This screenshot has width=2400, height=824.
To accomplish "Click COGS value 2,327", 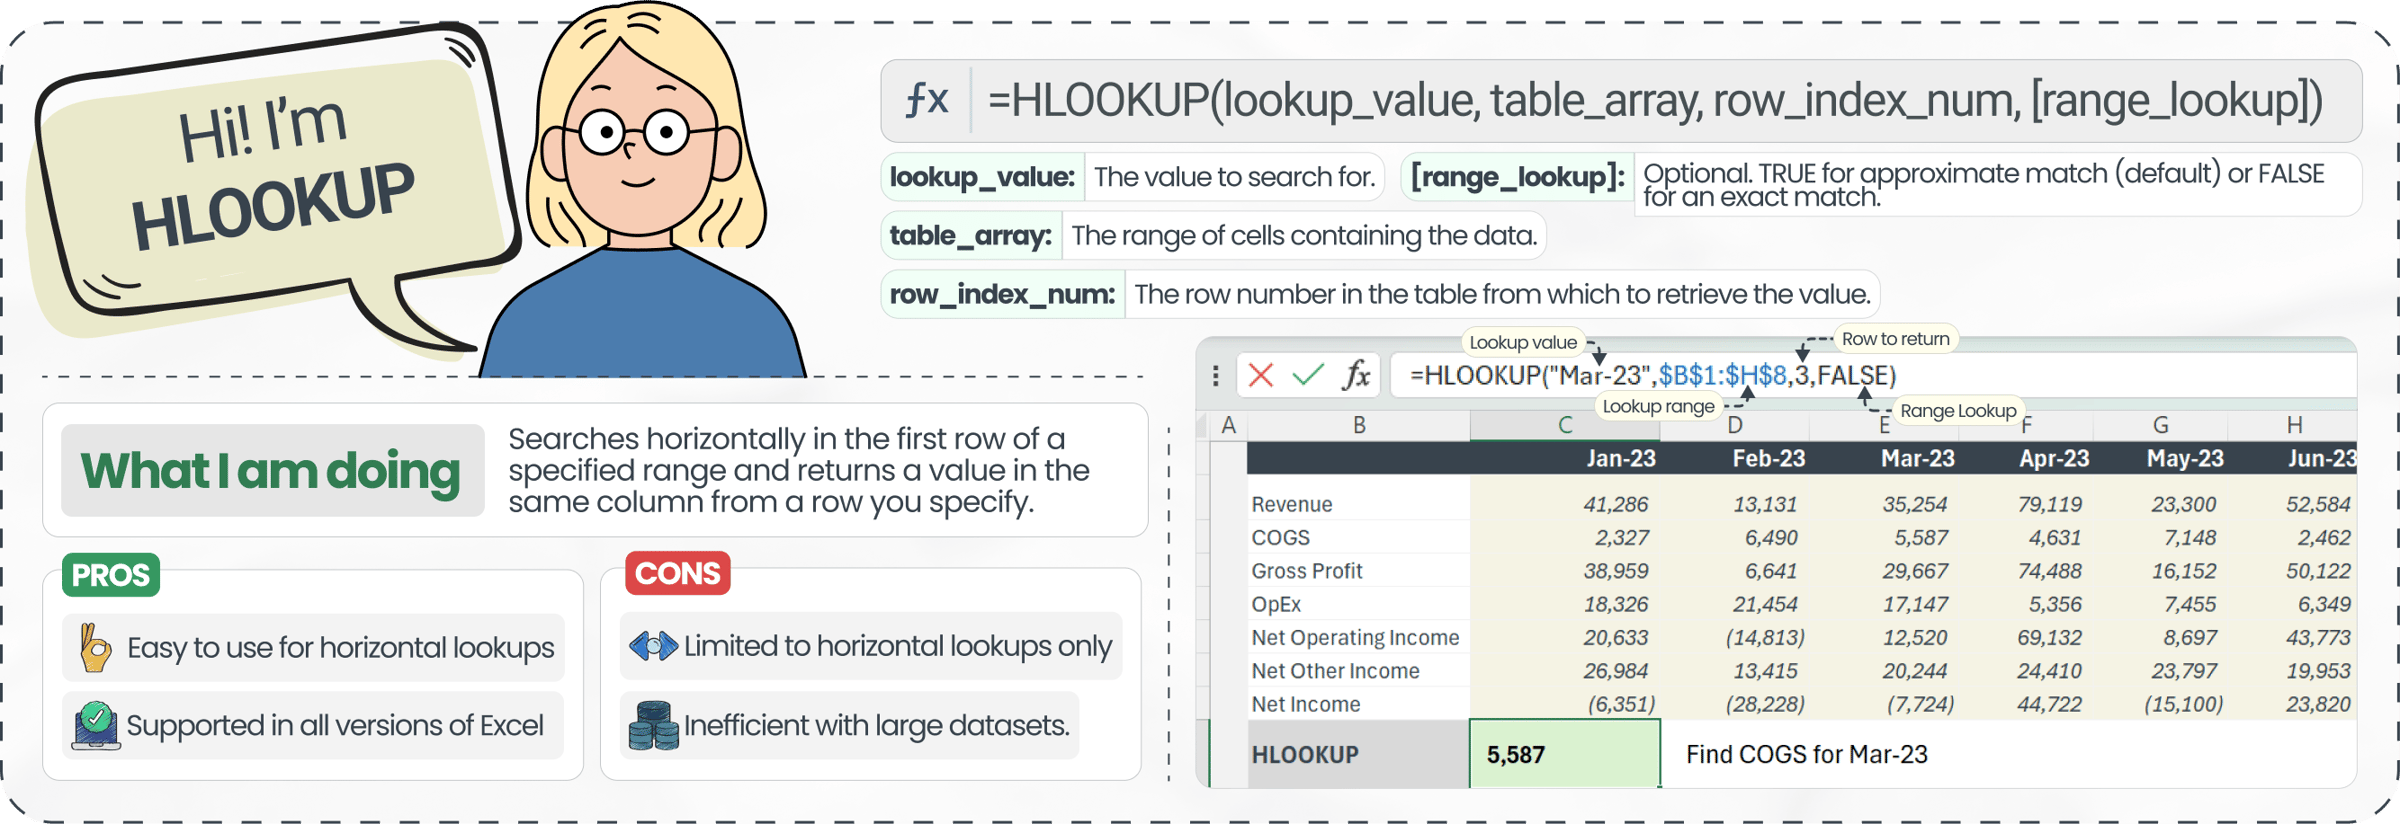I will 1621,537.
